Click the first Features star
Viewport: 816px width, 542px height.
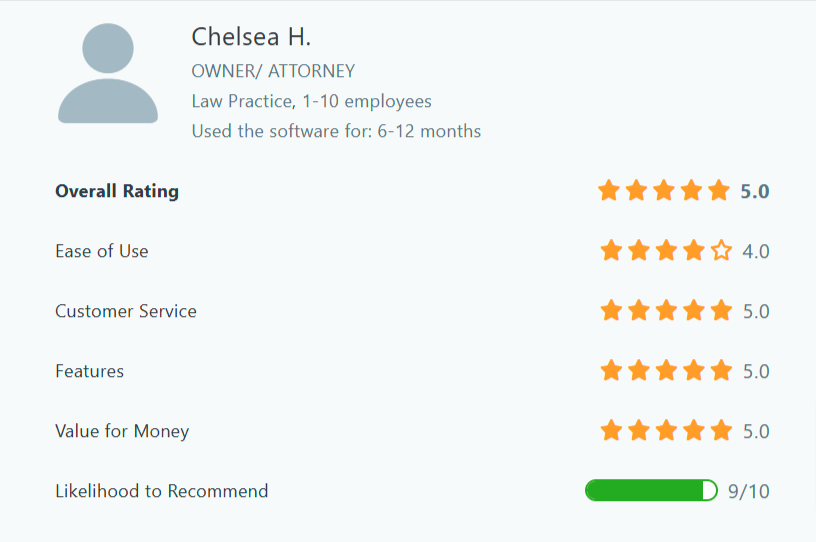pos(611,371)
